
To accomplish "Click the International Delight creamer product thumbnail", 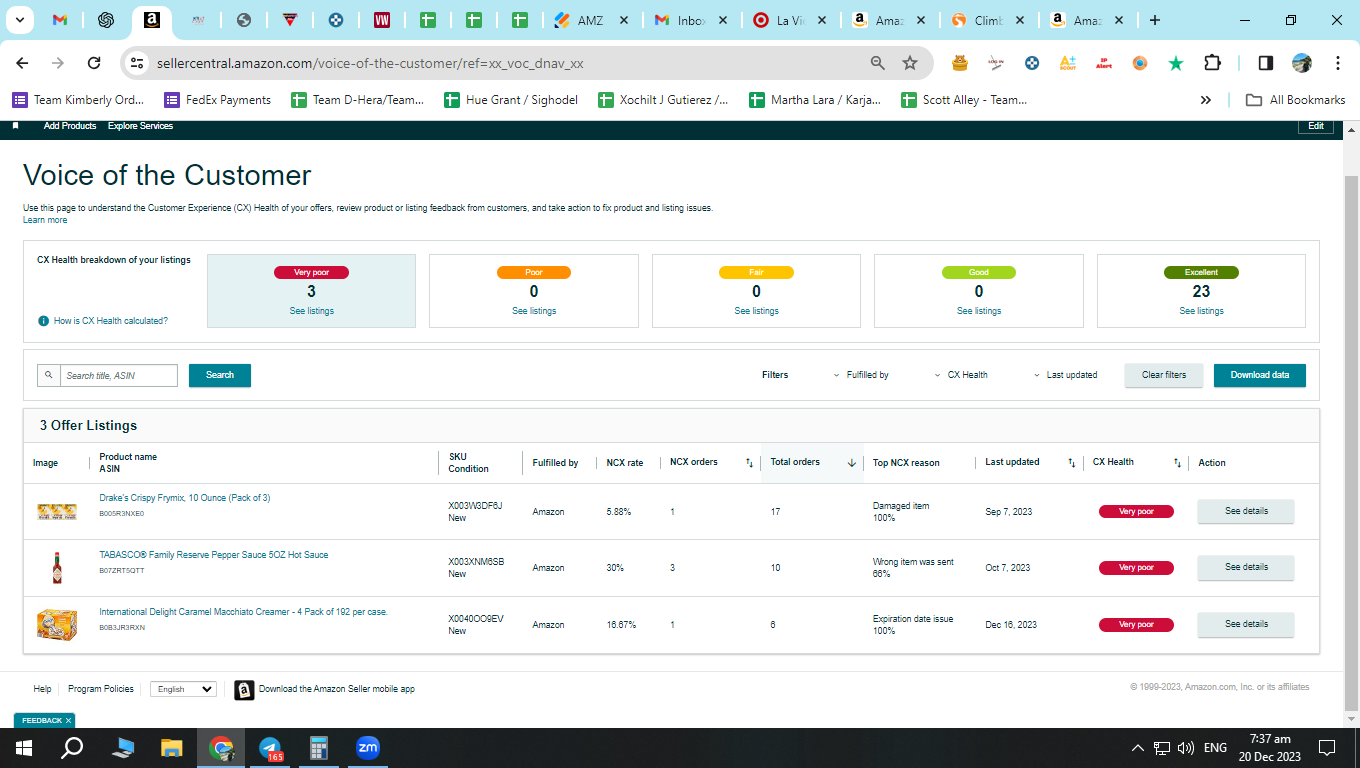I will click(x=57, y=624).
